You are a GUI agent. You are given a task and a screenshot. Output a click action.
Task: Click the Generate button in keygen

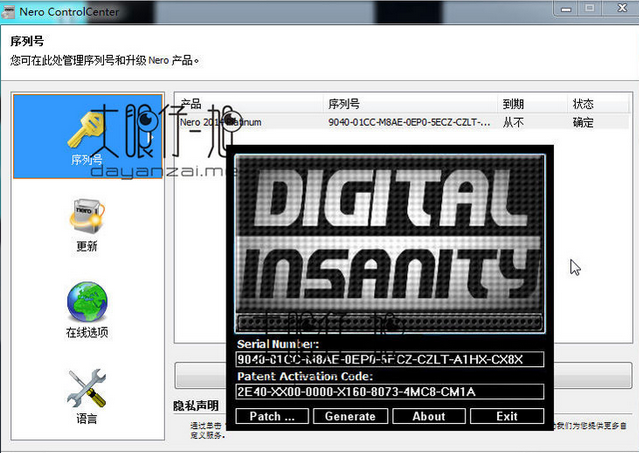click(350, 416)
